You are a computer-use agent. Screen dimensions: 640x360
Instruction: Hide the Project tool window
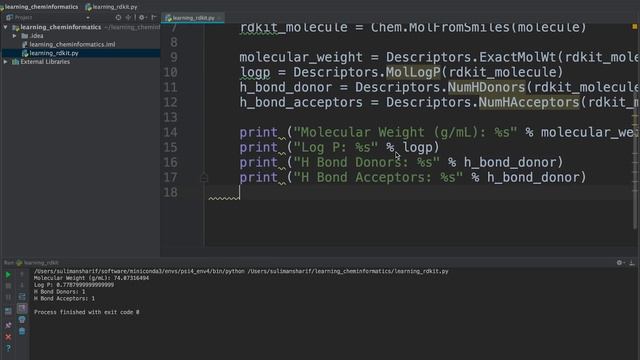coord(154,18)
